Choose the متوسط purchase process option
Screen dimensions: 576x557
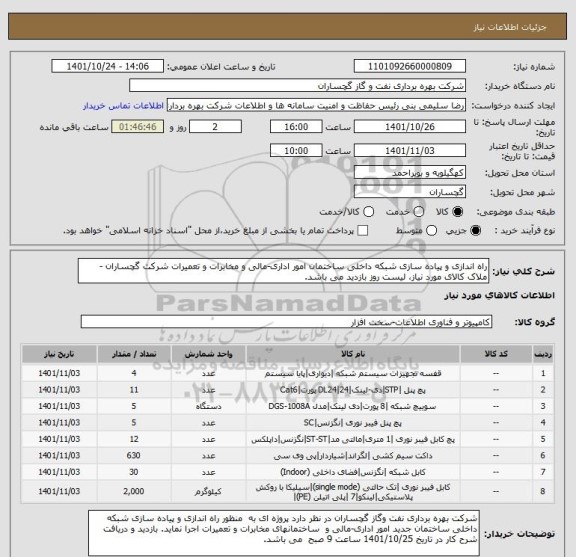pos(432,231)
